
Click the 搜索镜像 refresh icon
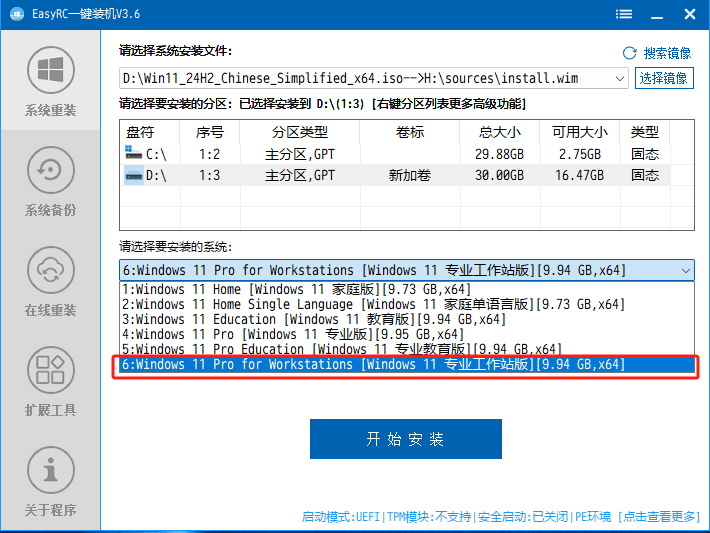(629, 53)
